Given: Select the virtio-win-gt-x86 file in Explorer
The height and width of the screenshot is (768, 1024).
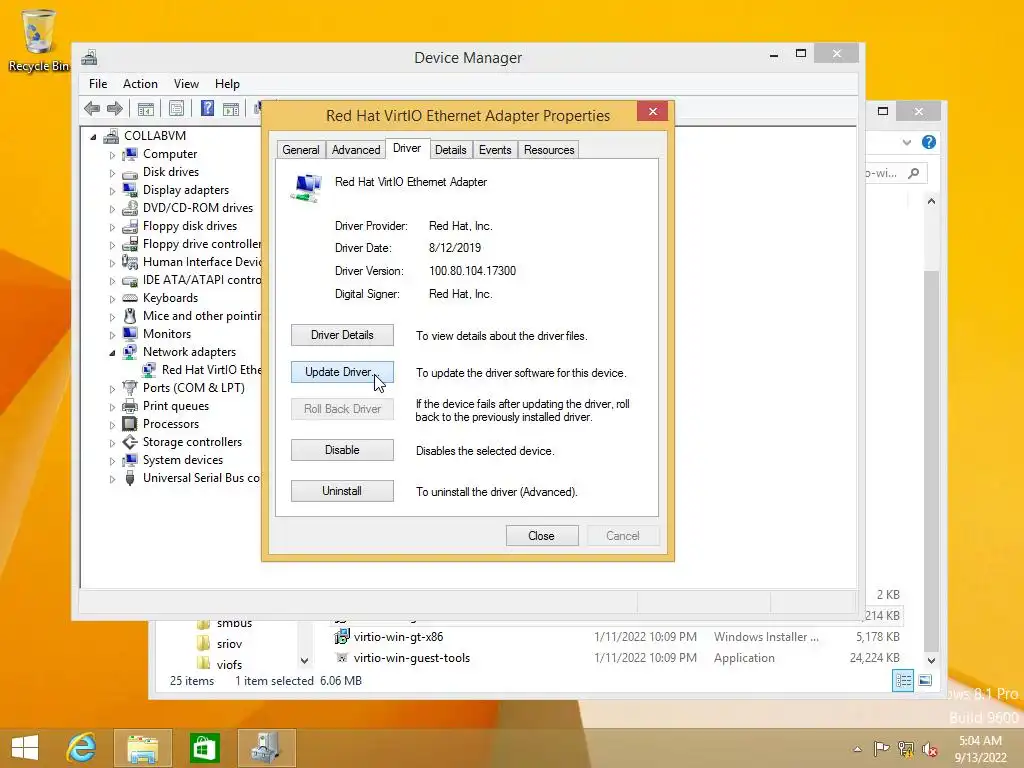Looking at the screenshot, I should pos(399,637).
